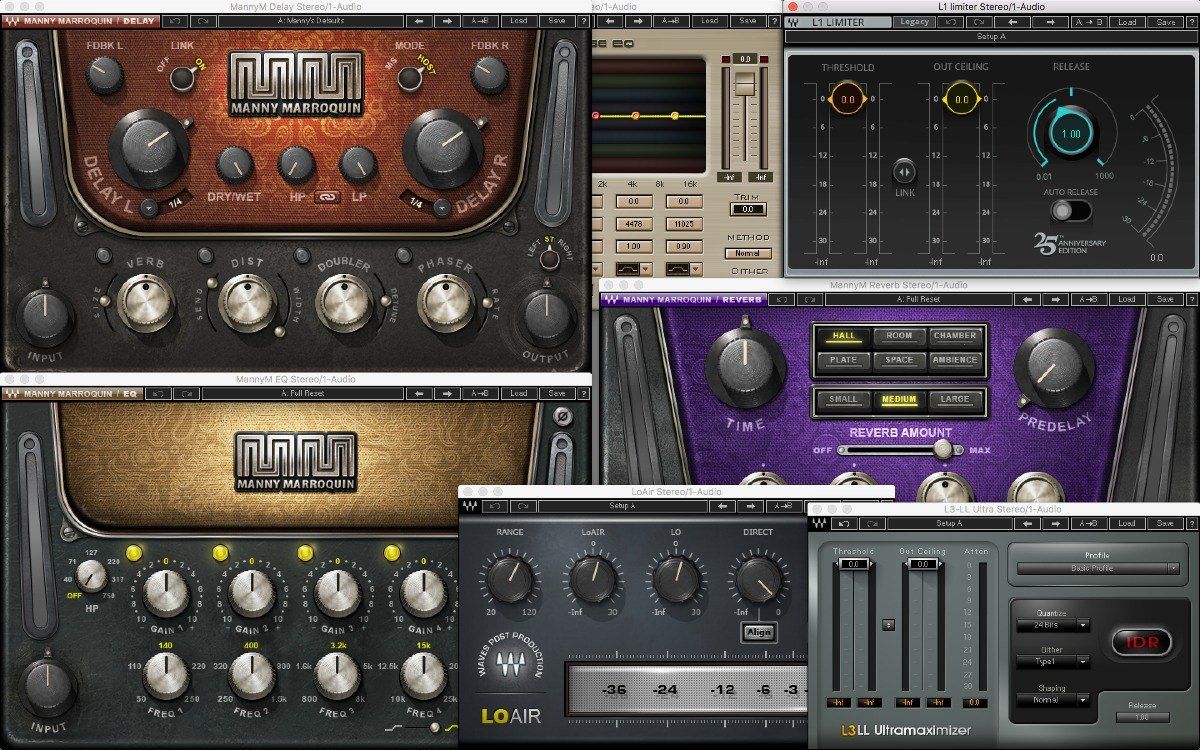This screenshot has height=750, width=1200.
Task: Previous preset arrow in MannyM Reverb
Action: 1027,299
